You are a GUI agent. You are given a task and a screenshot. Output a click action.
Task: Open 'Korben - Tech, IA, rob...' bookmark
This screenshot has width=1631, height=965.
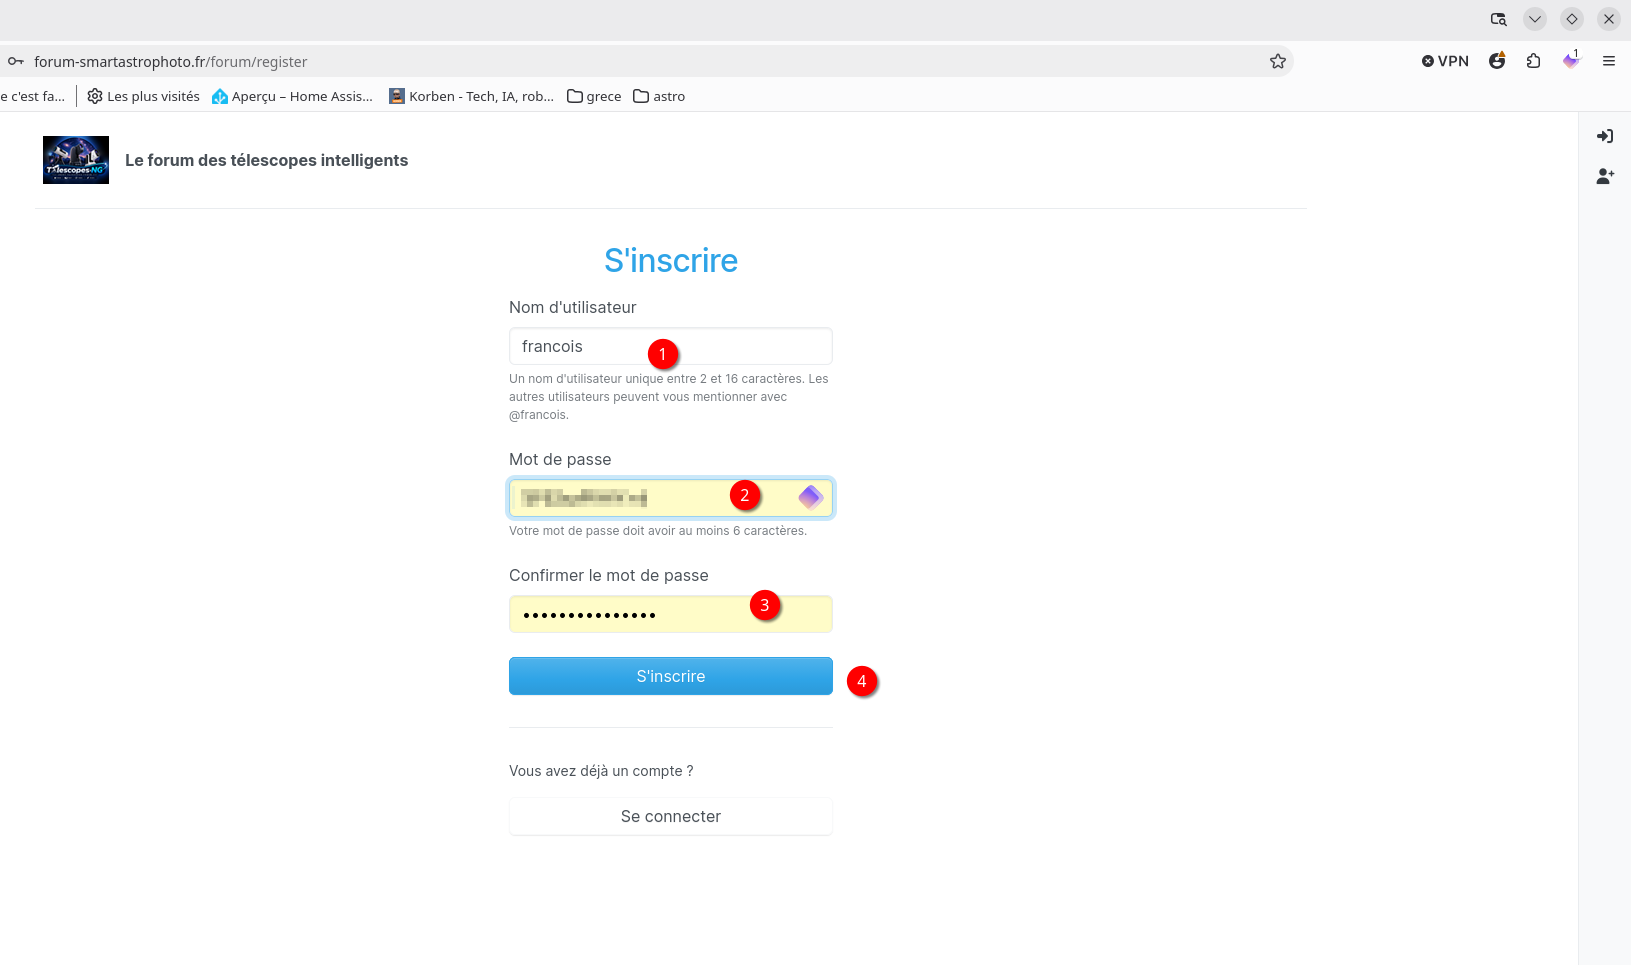click(x=471, y=96)
